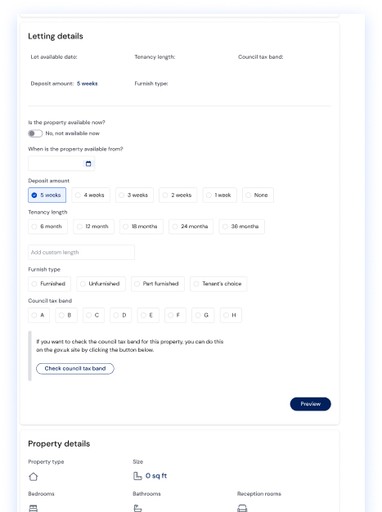Click the house property type icon
The height and width of the screenshot is (512, 382).
coord(33,477)
